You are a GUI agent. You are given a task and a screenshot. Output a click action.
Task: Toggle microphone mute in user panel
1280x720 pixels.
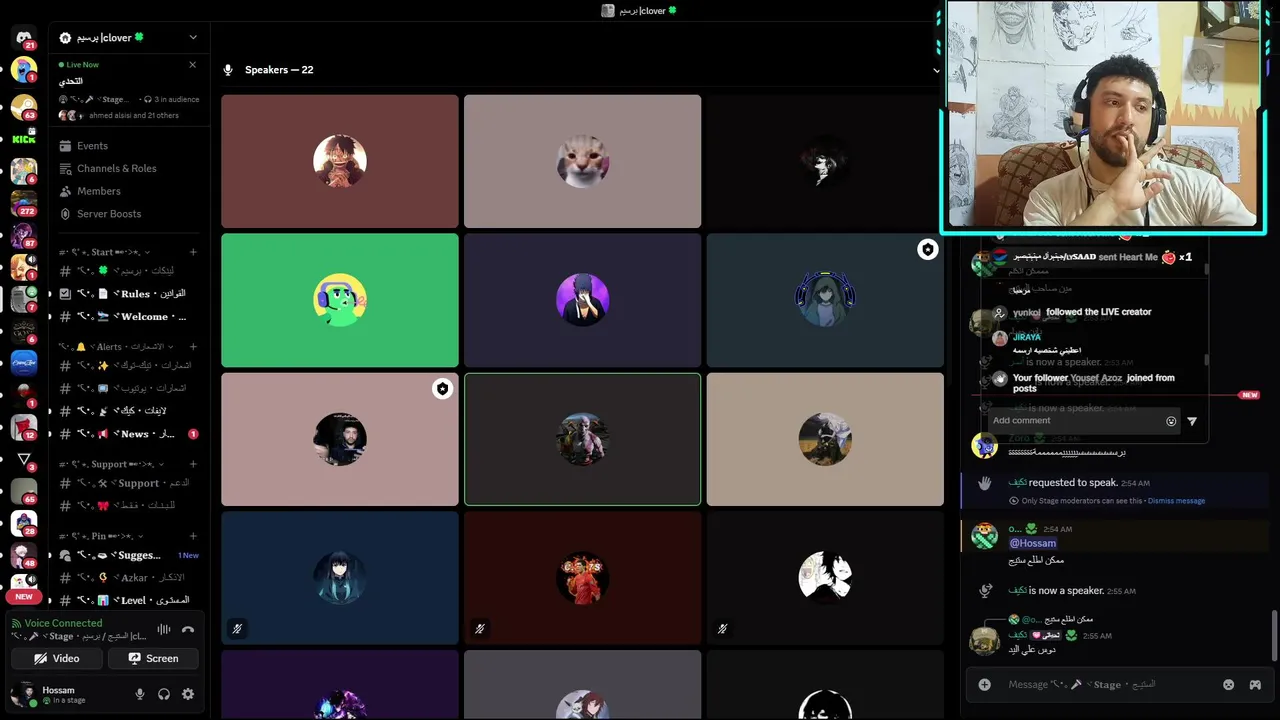click(x=140, y=694)
